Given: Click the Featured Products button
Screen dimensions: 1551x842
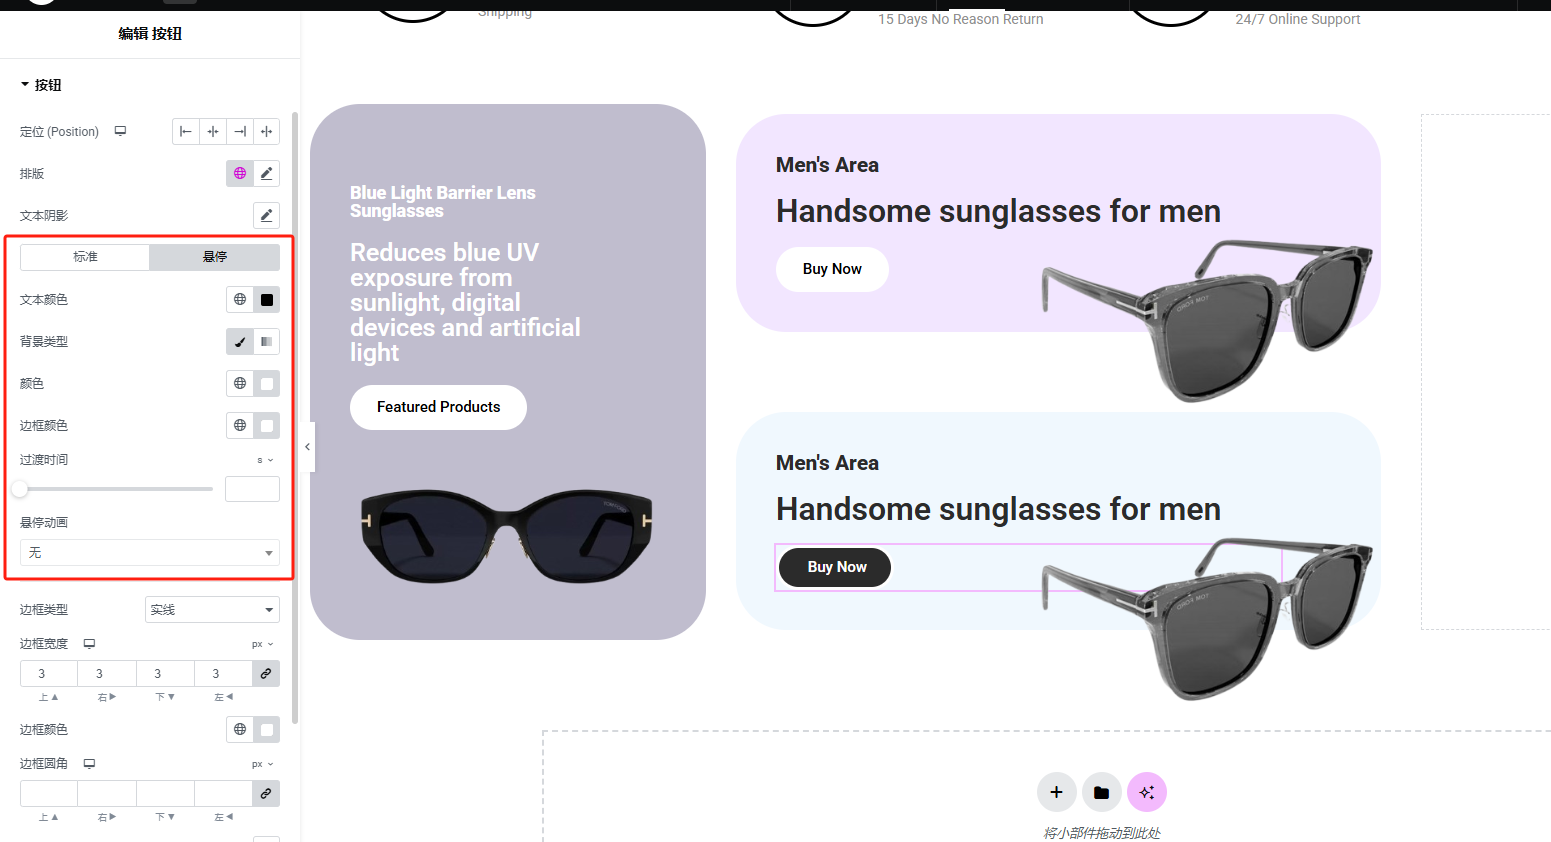Looking at the screenshot, I should (438, 407).
